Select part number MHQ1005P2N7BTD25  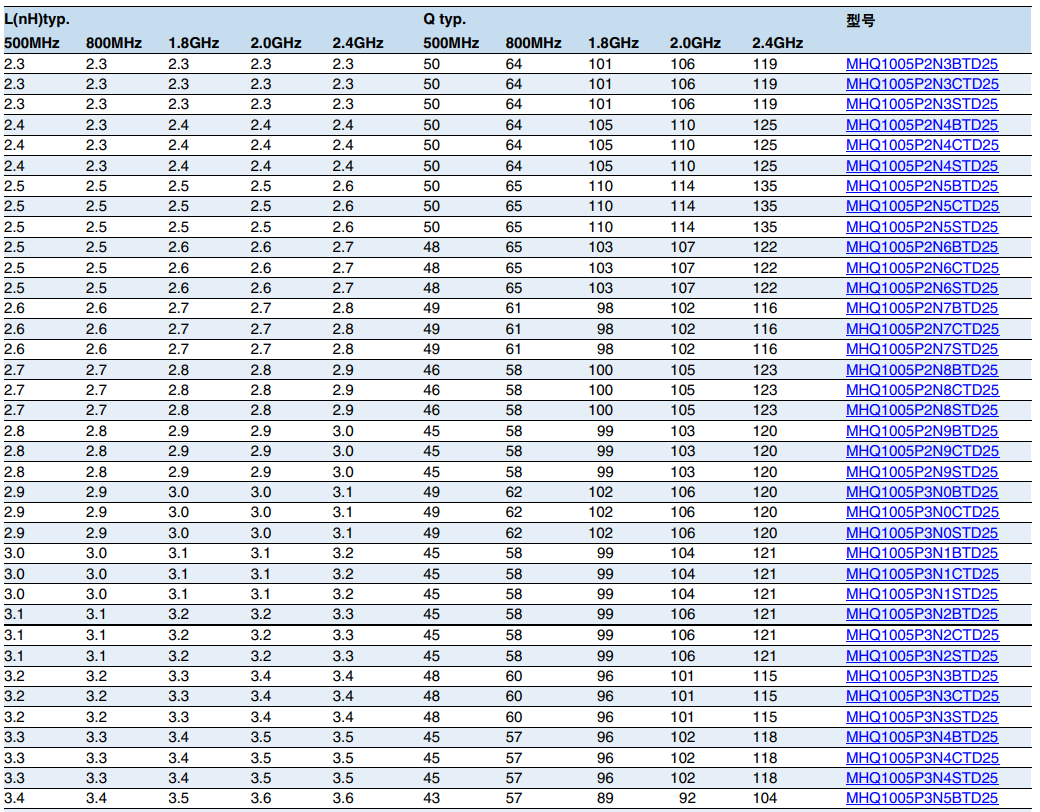tap(922, 308)
